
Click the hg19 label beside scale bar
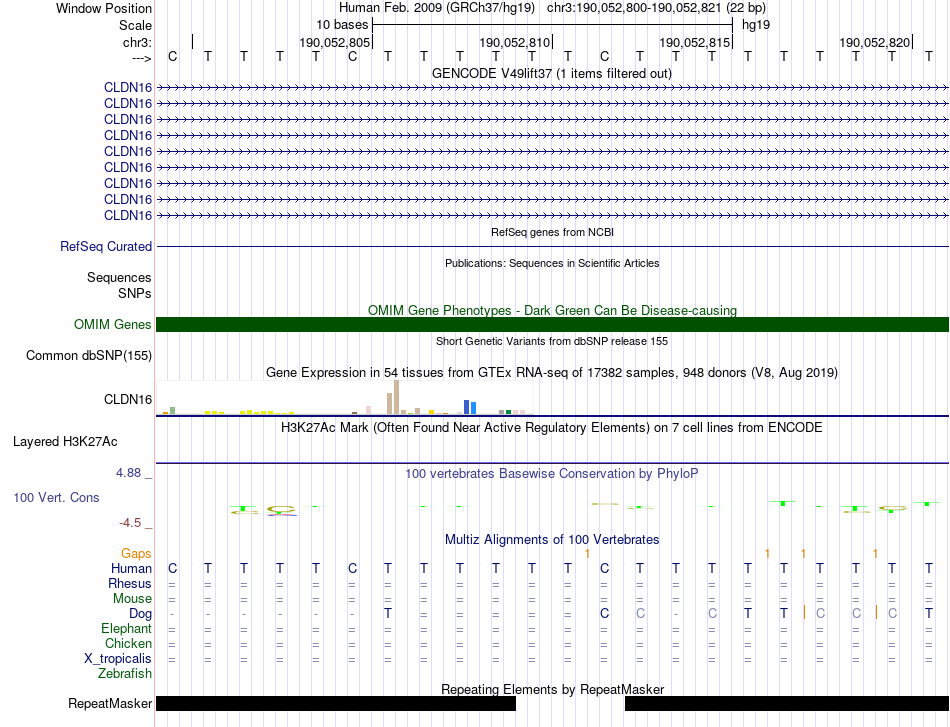tap(756, 25)
